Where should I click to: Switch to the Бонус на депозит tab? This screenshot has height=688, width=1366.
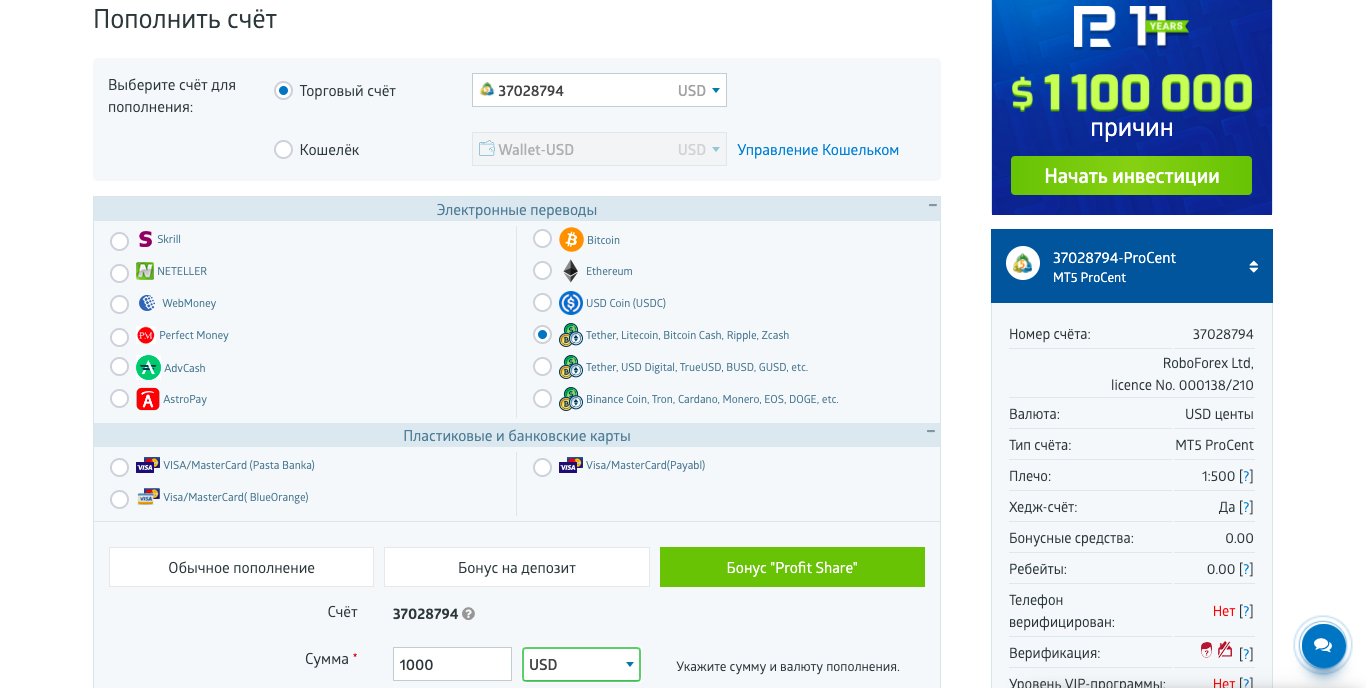click(x=517, y=567)
